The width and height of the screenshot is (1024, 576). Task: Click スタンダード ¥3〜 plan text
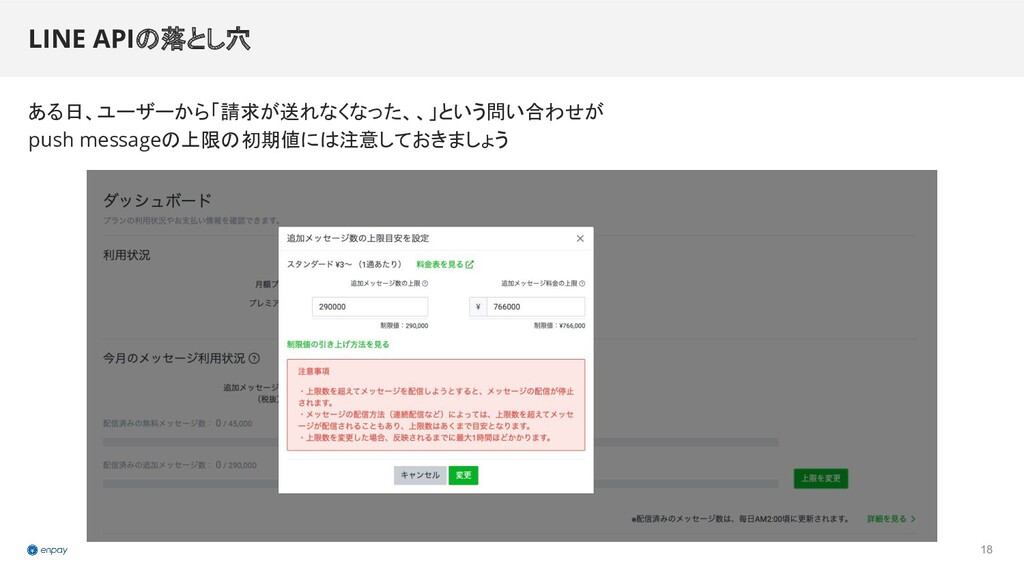point(344,264)
